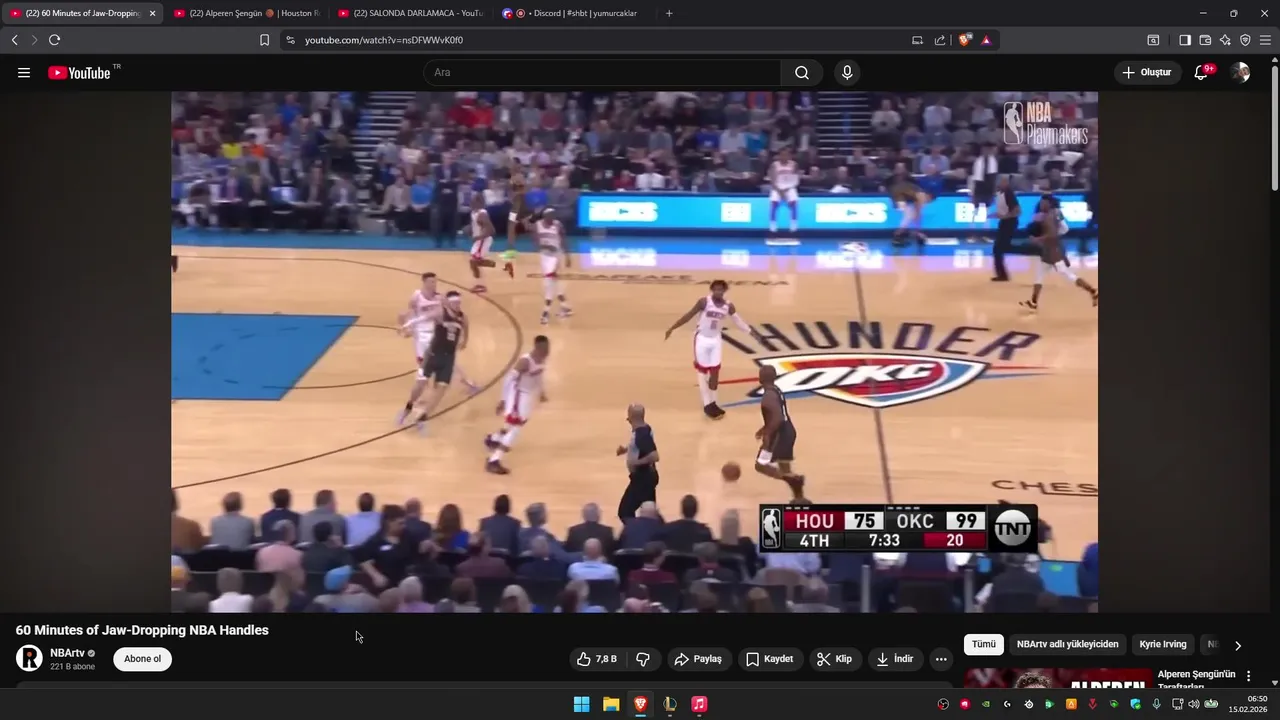Open Brave Shields lion icon
The height and width of the screenshot is (720, 1280).
pos(965,40)
